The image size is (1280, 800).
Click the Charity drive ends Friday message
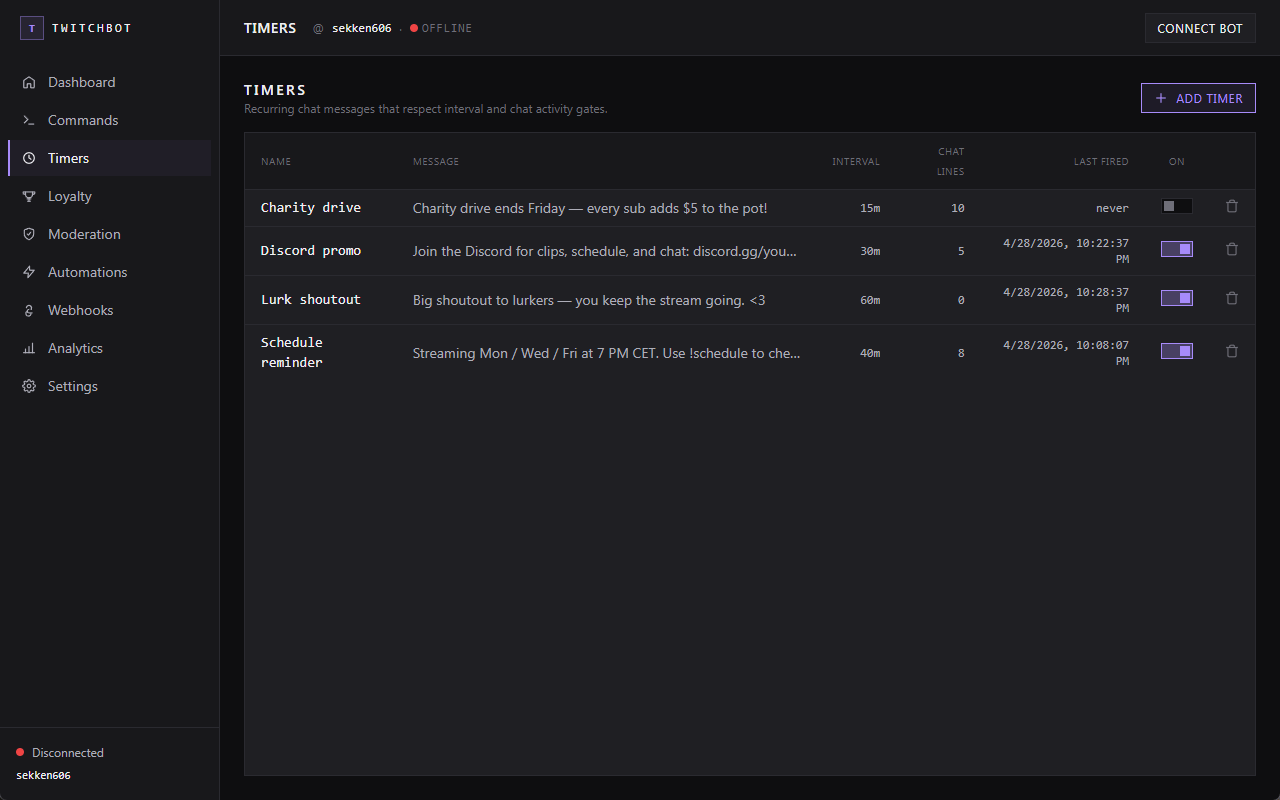tap(590, 208)
